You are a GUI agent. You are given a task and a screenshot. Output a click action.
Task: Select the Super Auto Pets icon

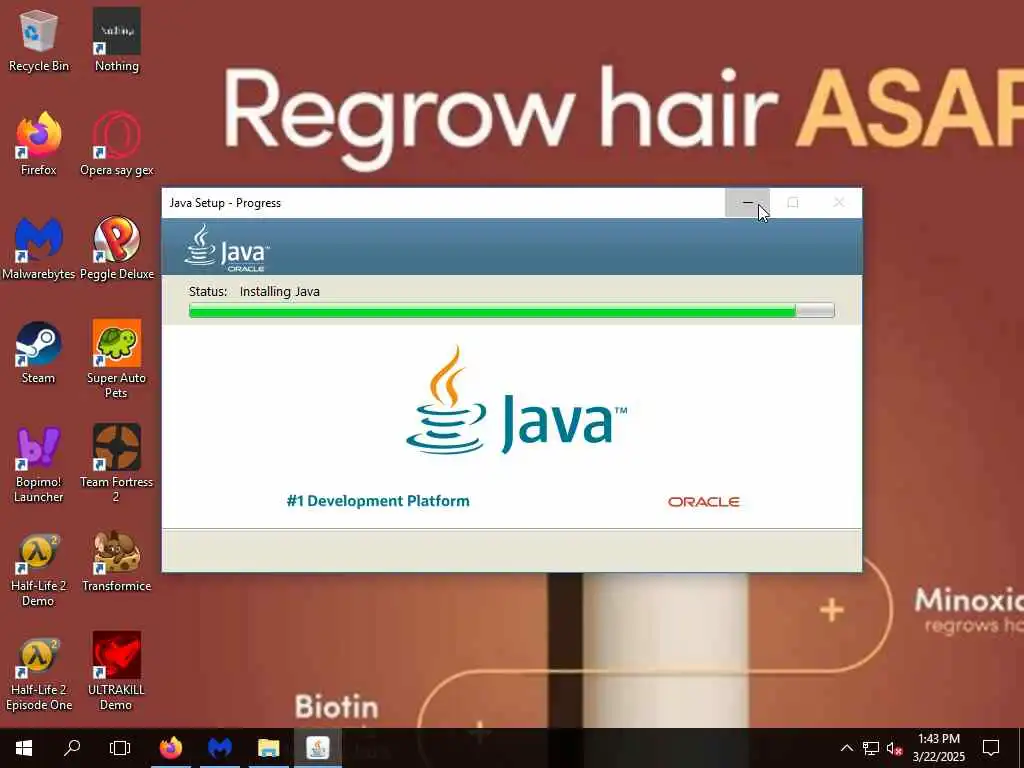pyautogui.click(x=116, y=359)
